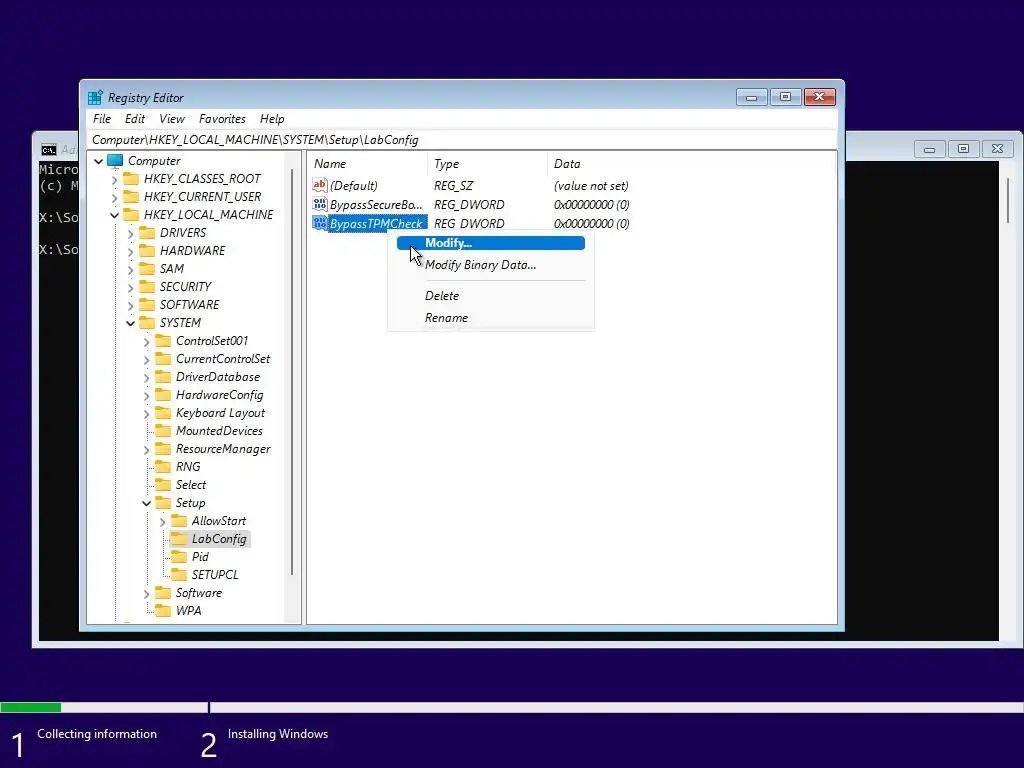Click the SETUPCL folder icon
Screen dimensions: 1024x768
click(x=179, y=575)
